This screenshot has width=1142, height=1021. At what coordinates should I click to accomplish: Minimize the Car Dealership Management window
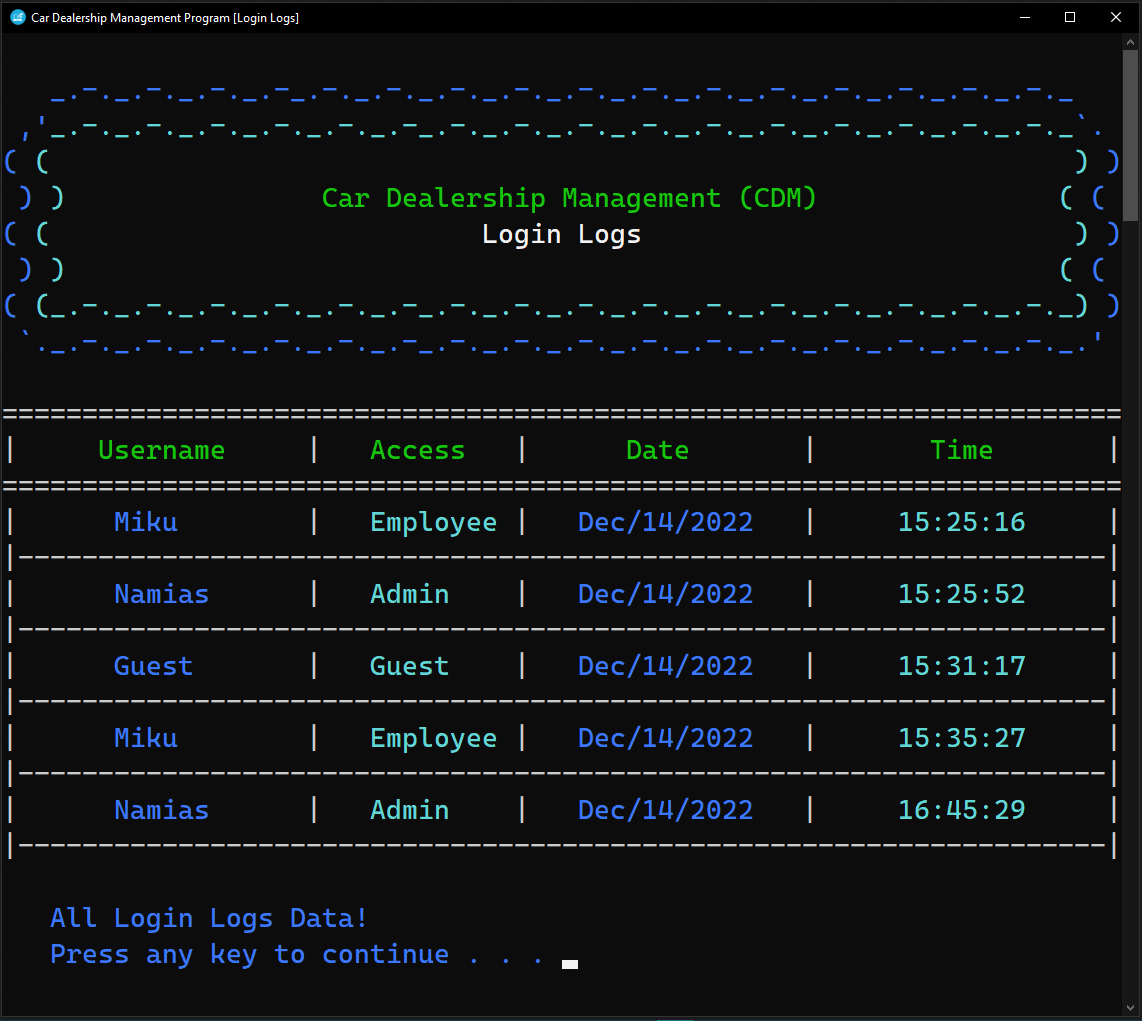[1025, 17]
